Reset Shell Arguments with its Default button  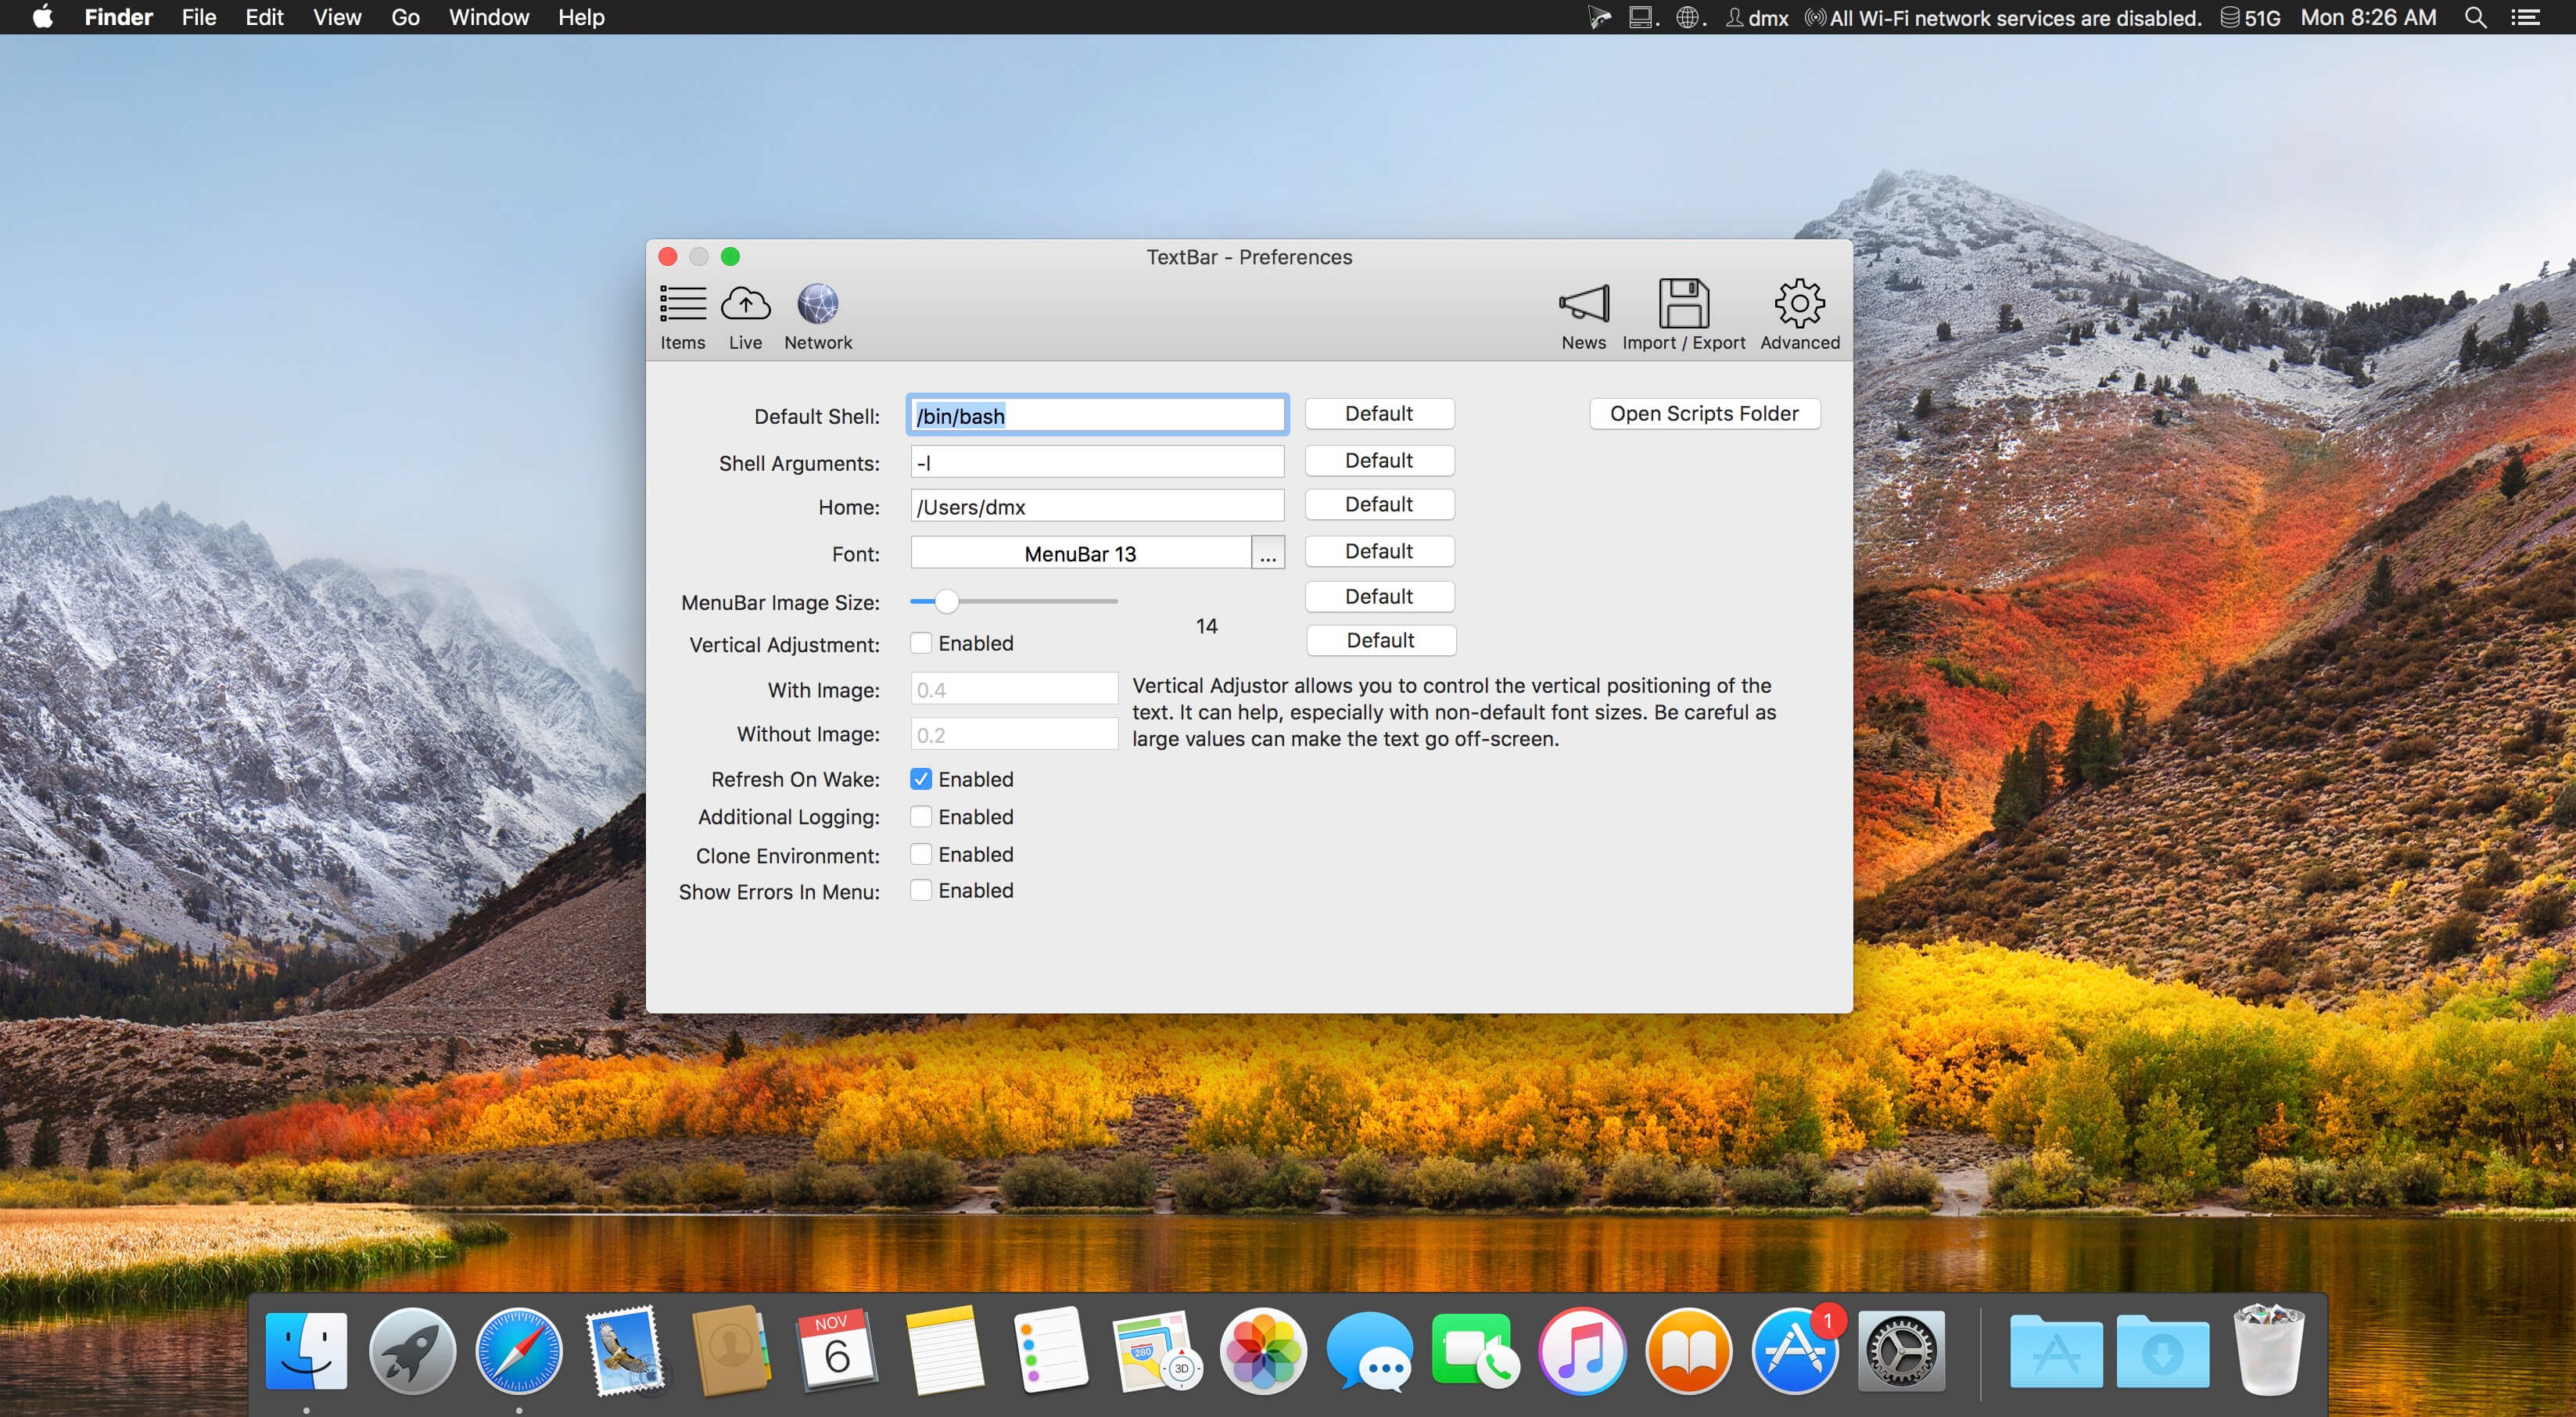coord(1378,460)
